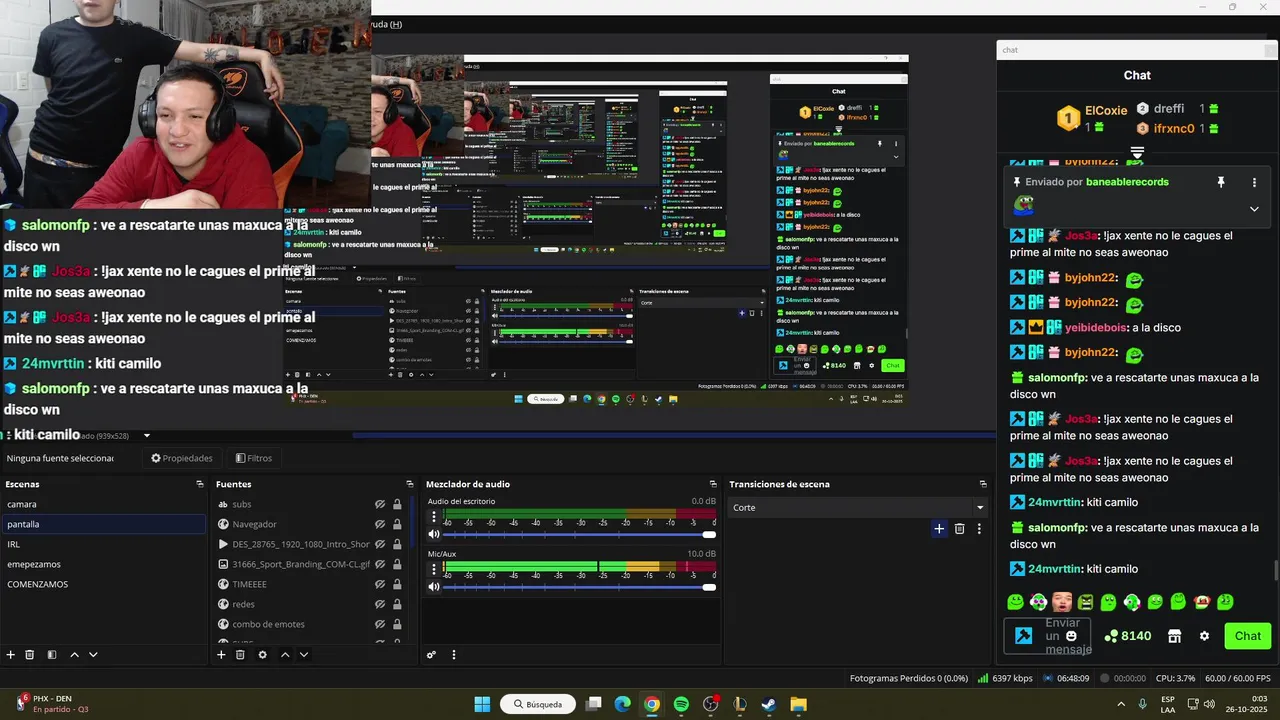Viewport: 1280px width, 720px height.
Task: Toggle visibility of combo de emotes source
Action: point(380,624)
